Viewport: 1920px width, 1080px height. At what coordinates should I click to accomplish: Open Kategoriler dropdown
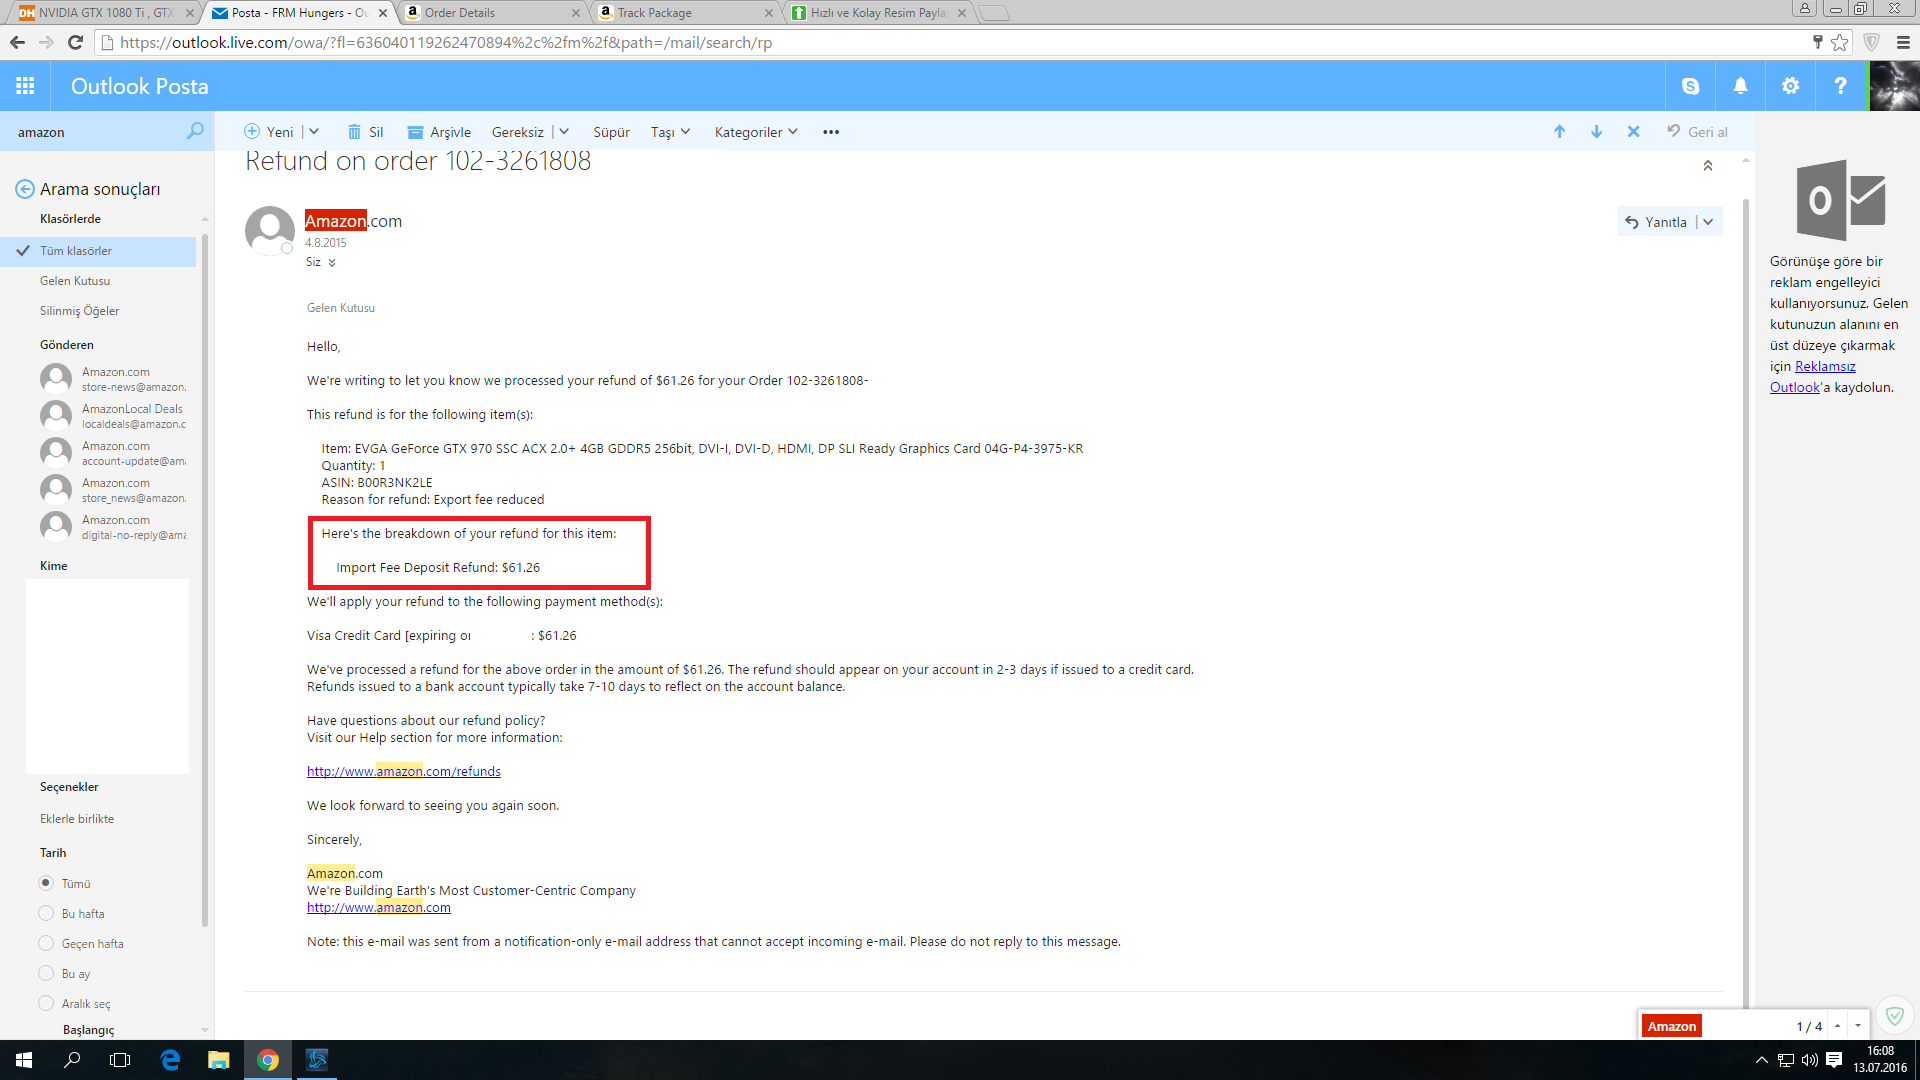tap(756, 132)
